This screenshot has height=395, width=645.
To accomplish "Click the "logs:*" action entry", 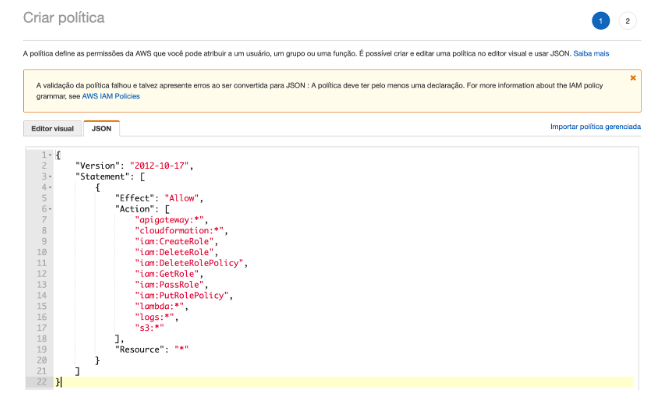I will [154, 317].
